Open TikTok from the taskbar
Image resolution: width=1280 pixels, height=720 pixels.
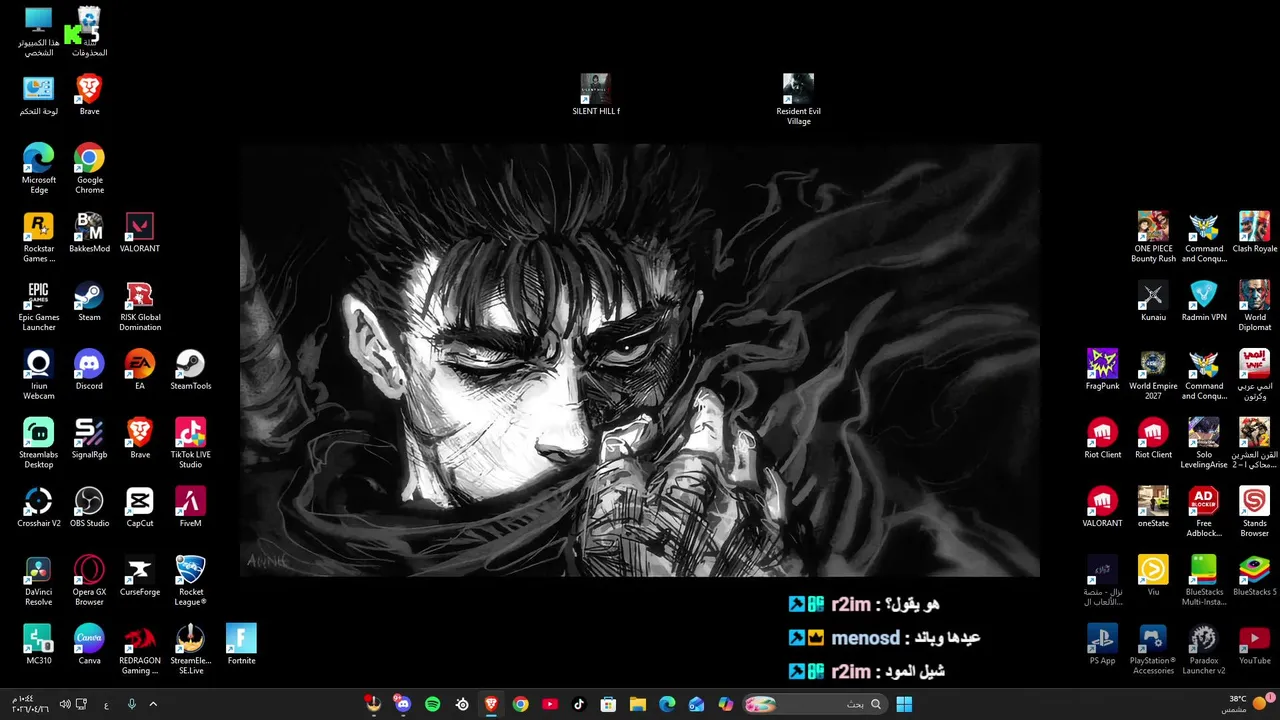tap(578, 704)
